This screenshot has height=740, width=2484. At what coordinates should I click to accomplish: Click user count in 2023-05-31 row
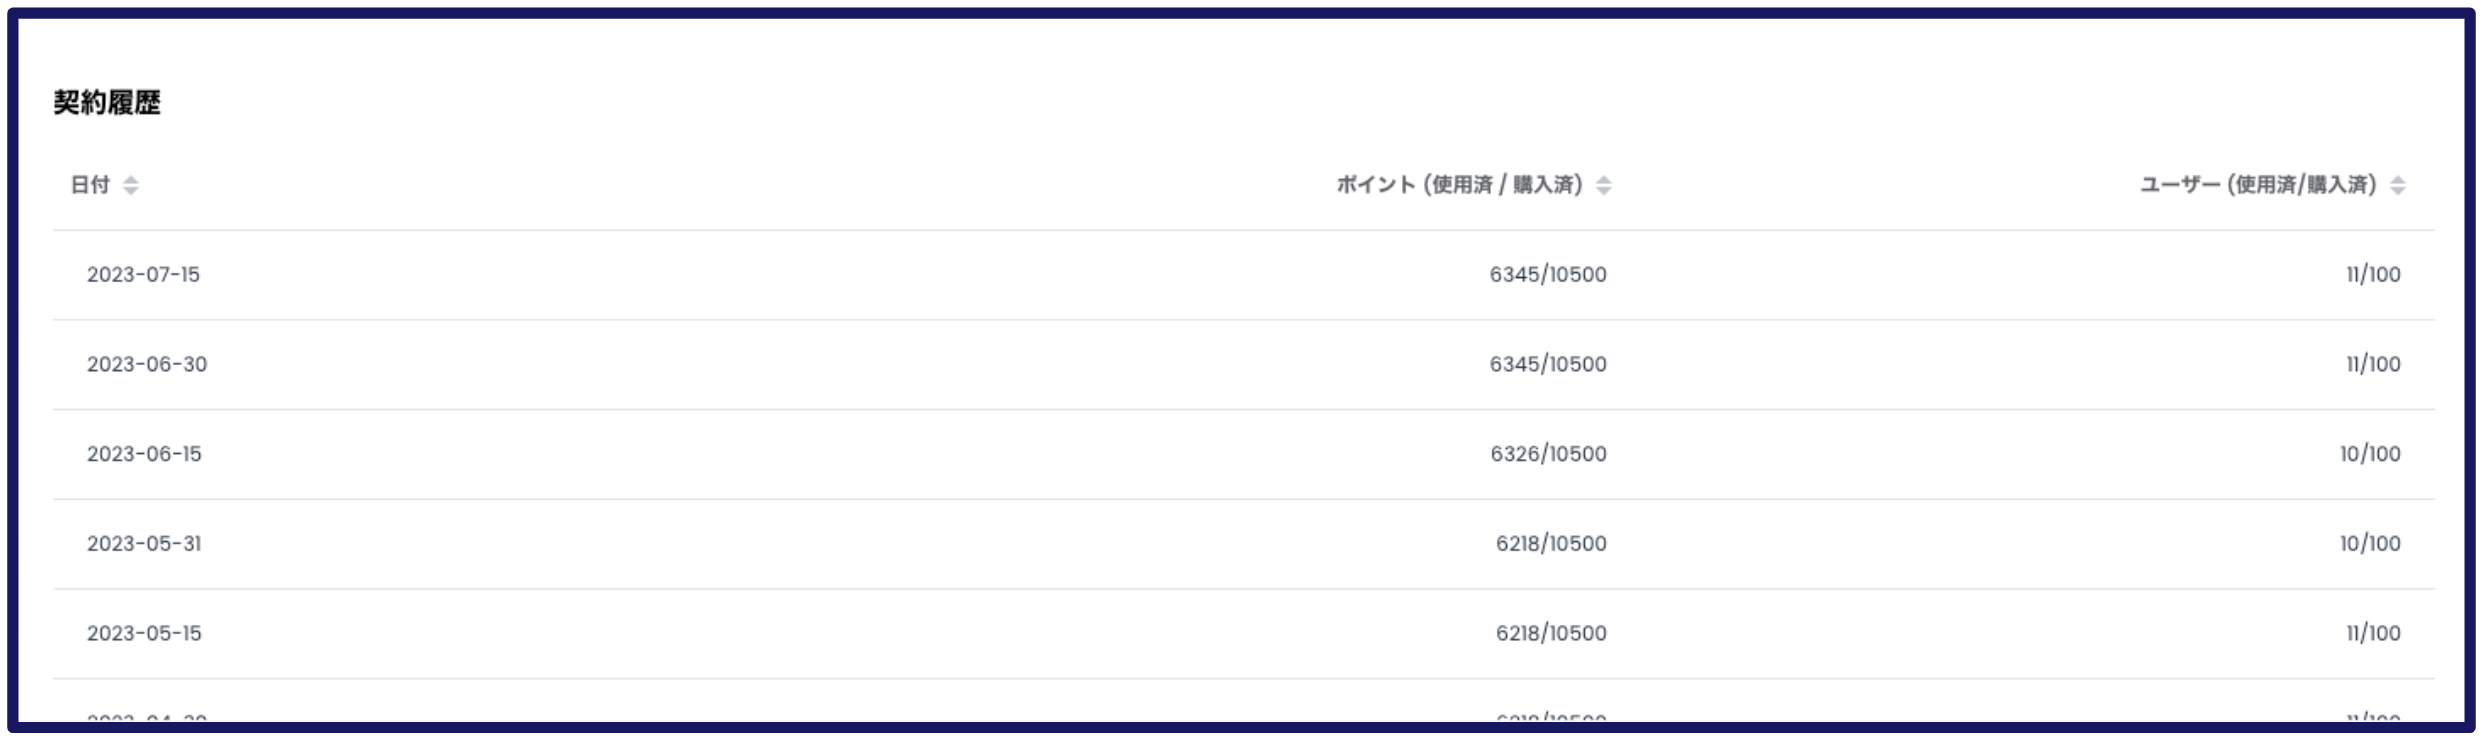coord(2370,544)
